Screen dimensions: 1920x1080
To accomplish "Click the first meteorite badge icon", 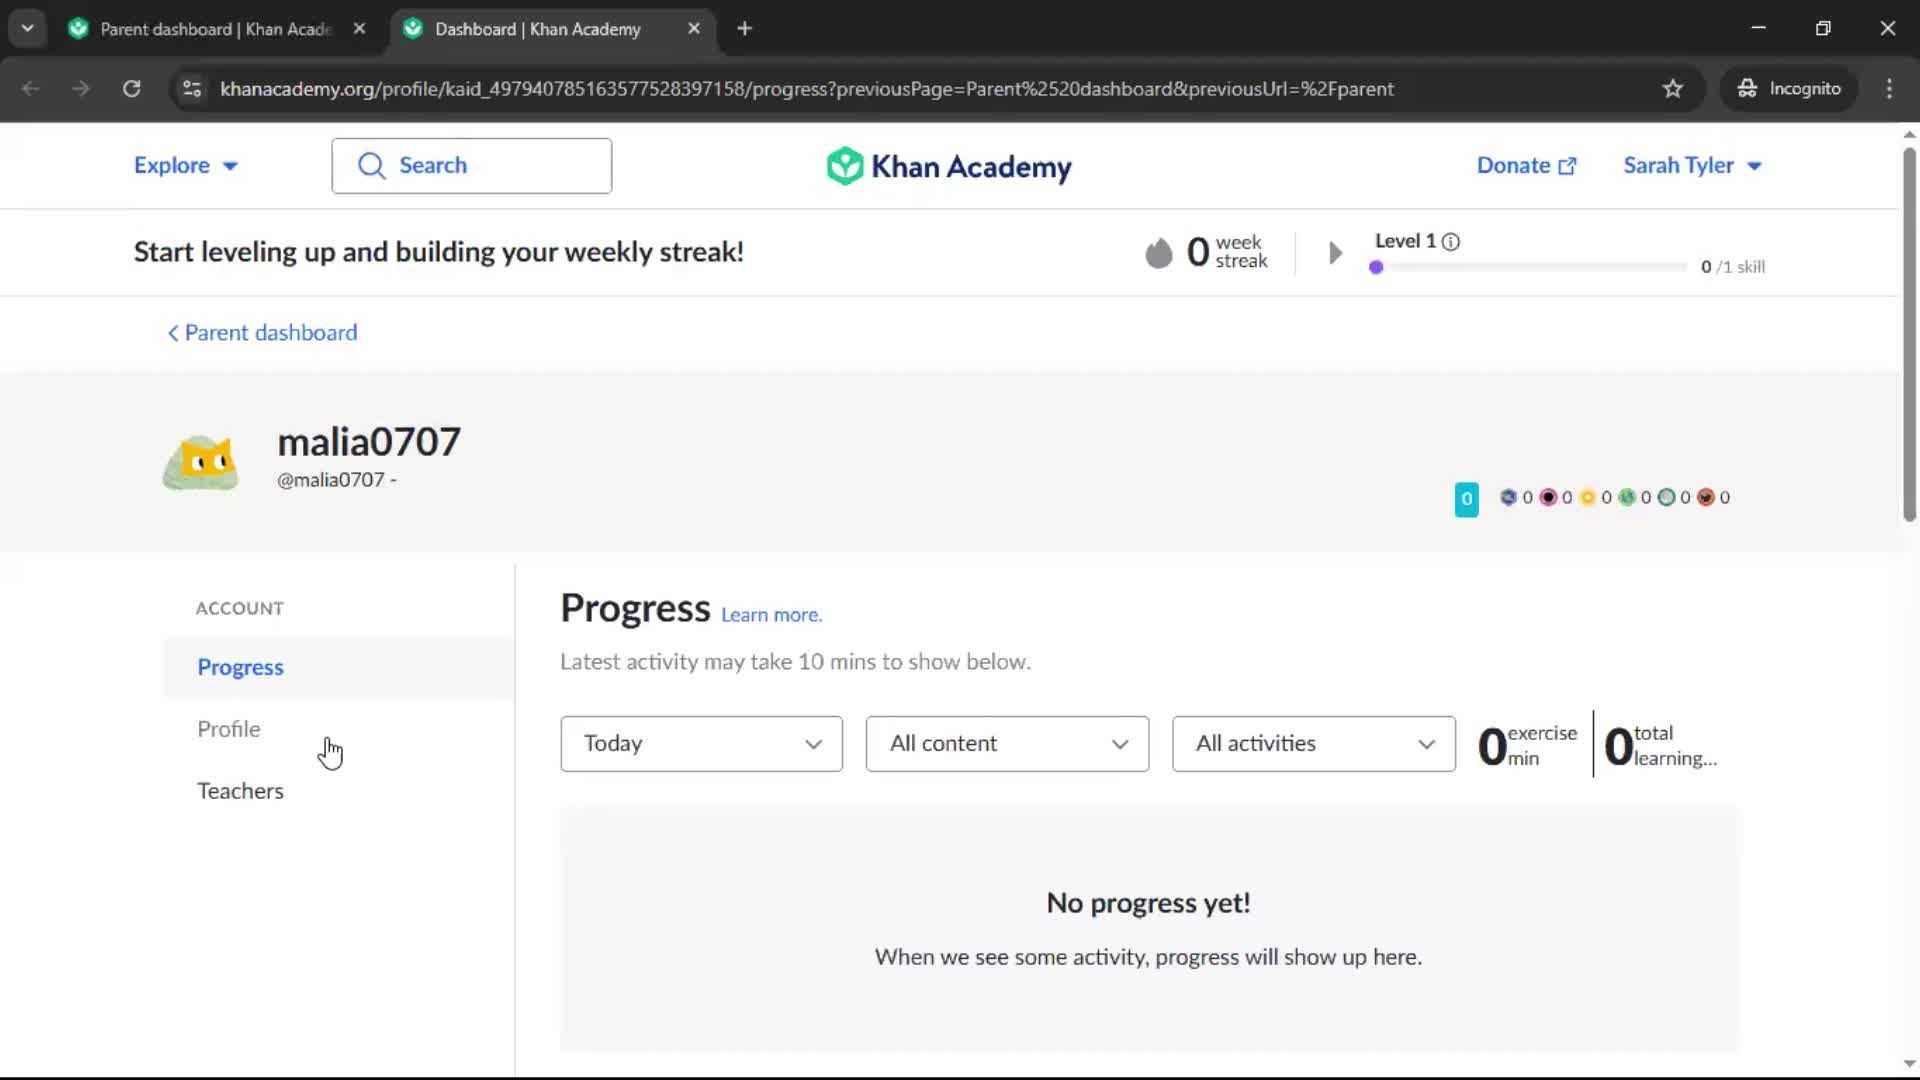I will tap(1508, 497).
